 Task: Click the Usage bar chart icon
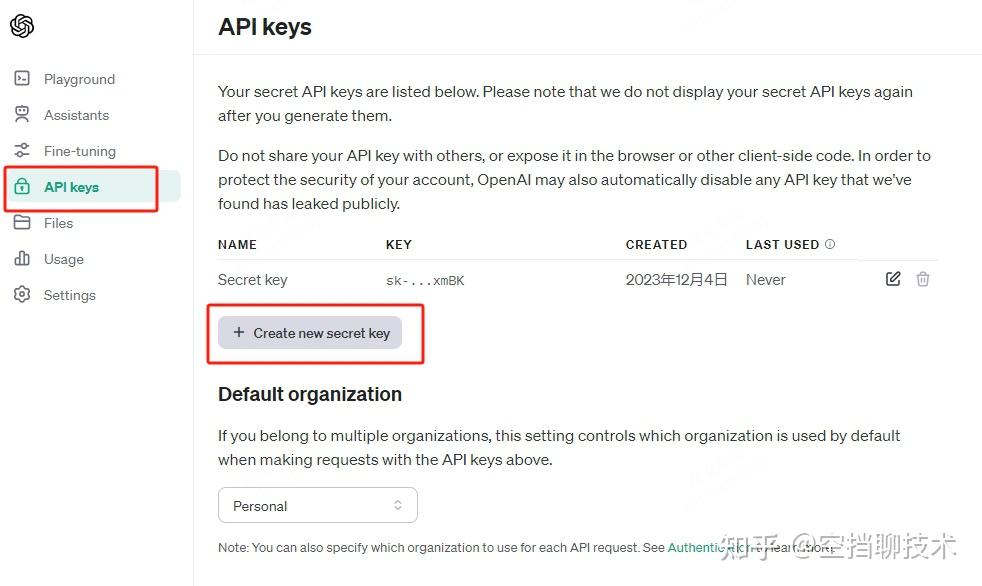22,258
